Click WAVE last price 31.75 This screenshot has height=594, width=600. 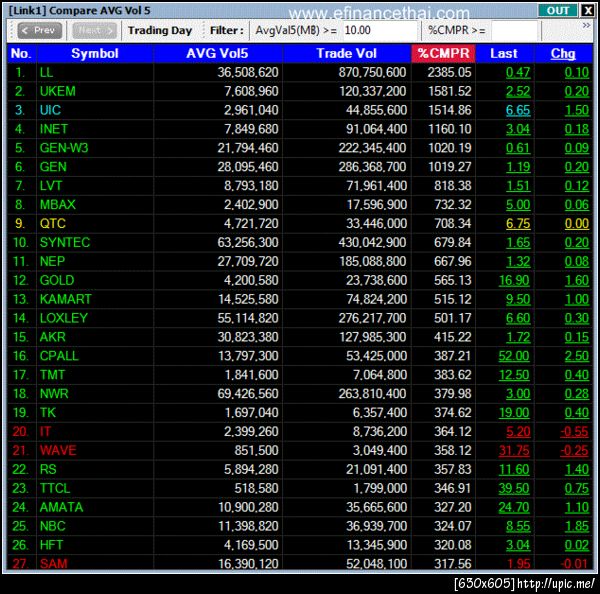coord(514,450)
